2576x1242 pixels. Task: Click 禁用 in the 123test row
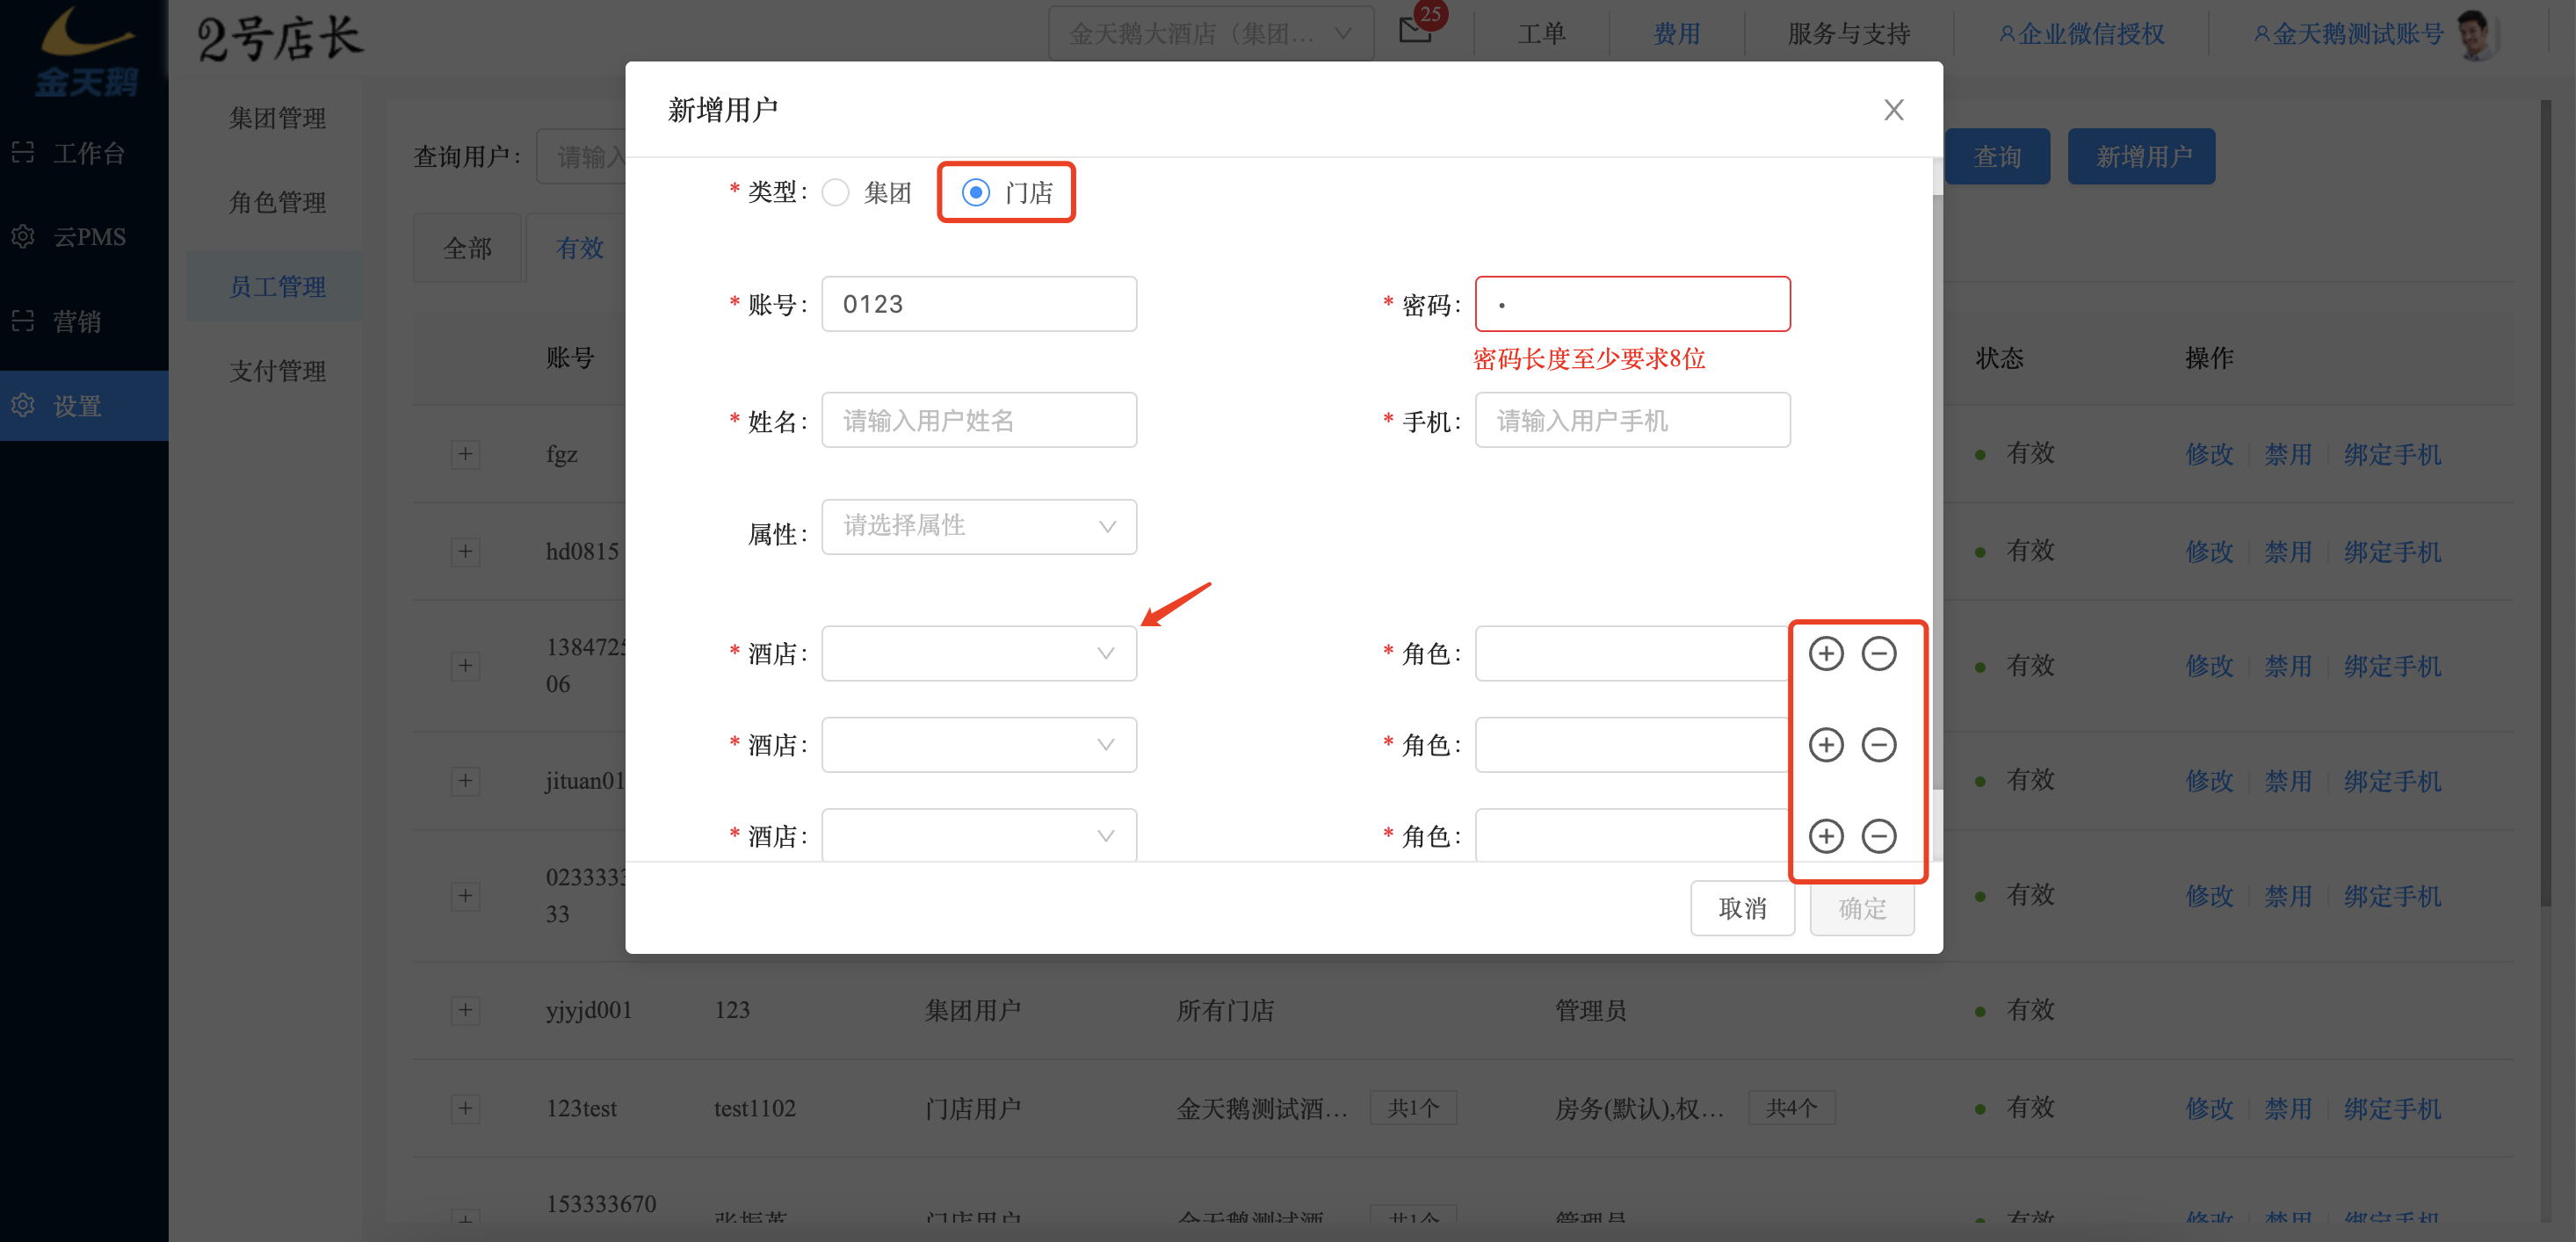[2288, 1108]
